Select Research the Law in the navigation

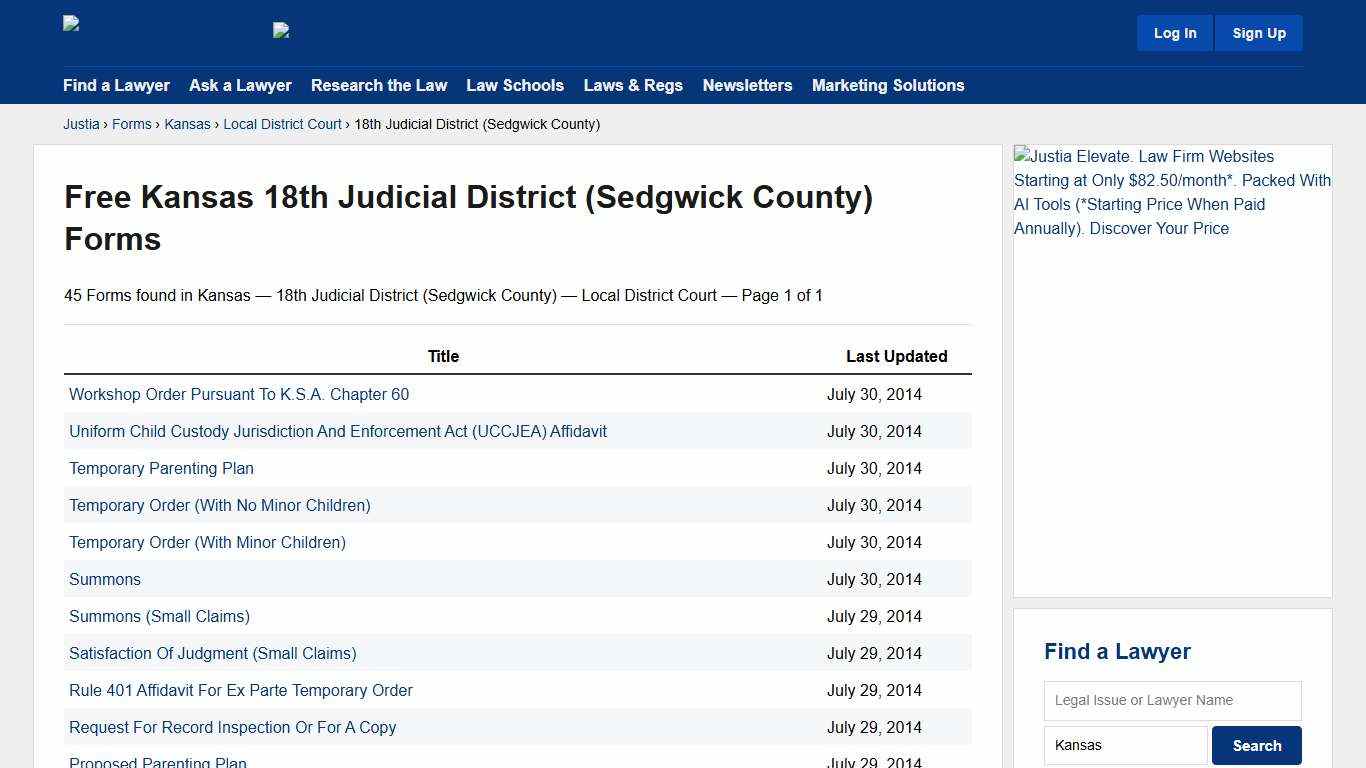(x=379, y=85)
